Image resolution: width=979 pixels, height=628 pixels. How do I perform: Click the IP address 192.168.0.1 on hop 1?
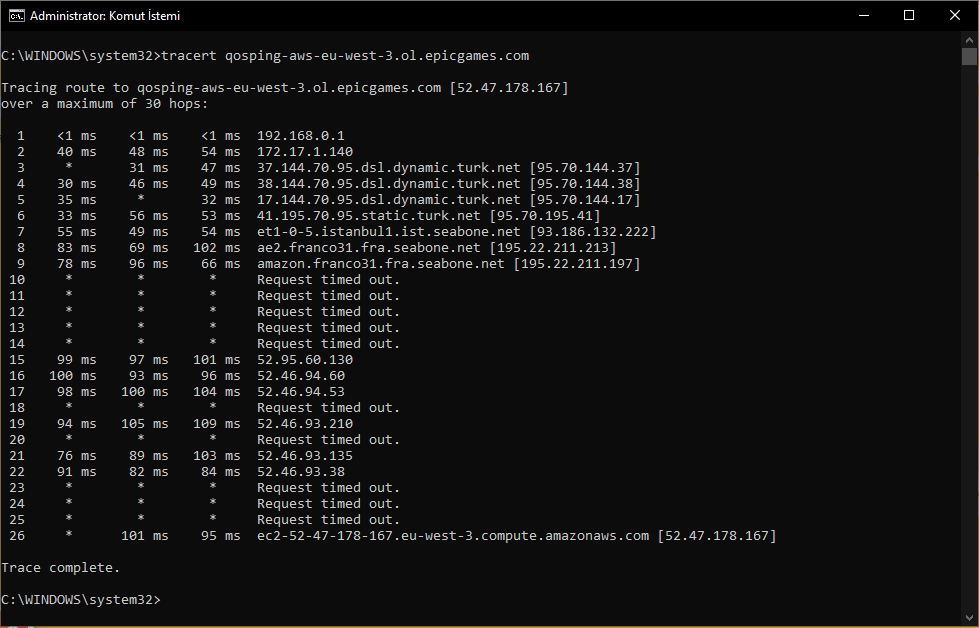pos(301,135)
